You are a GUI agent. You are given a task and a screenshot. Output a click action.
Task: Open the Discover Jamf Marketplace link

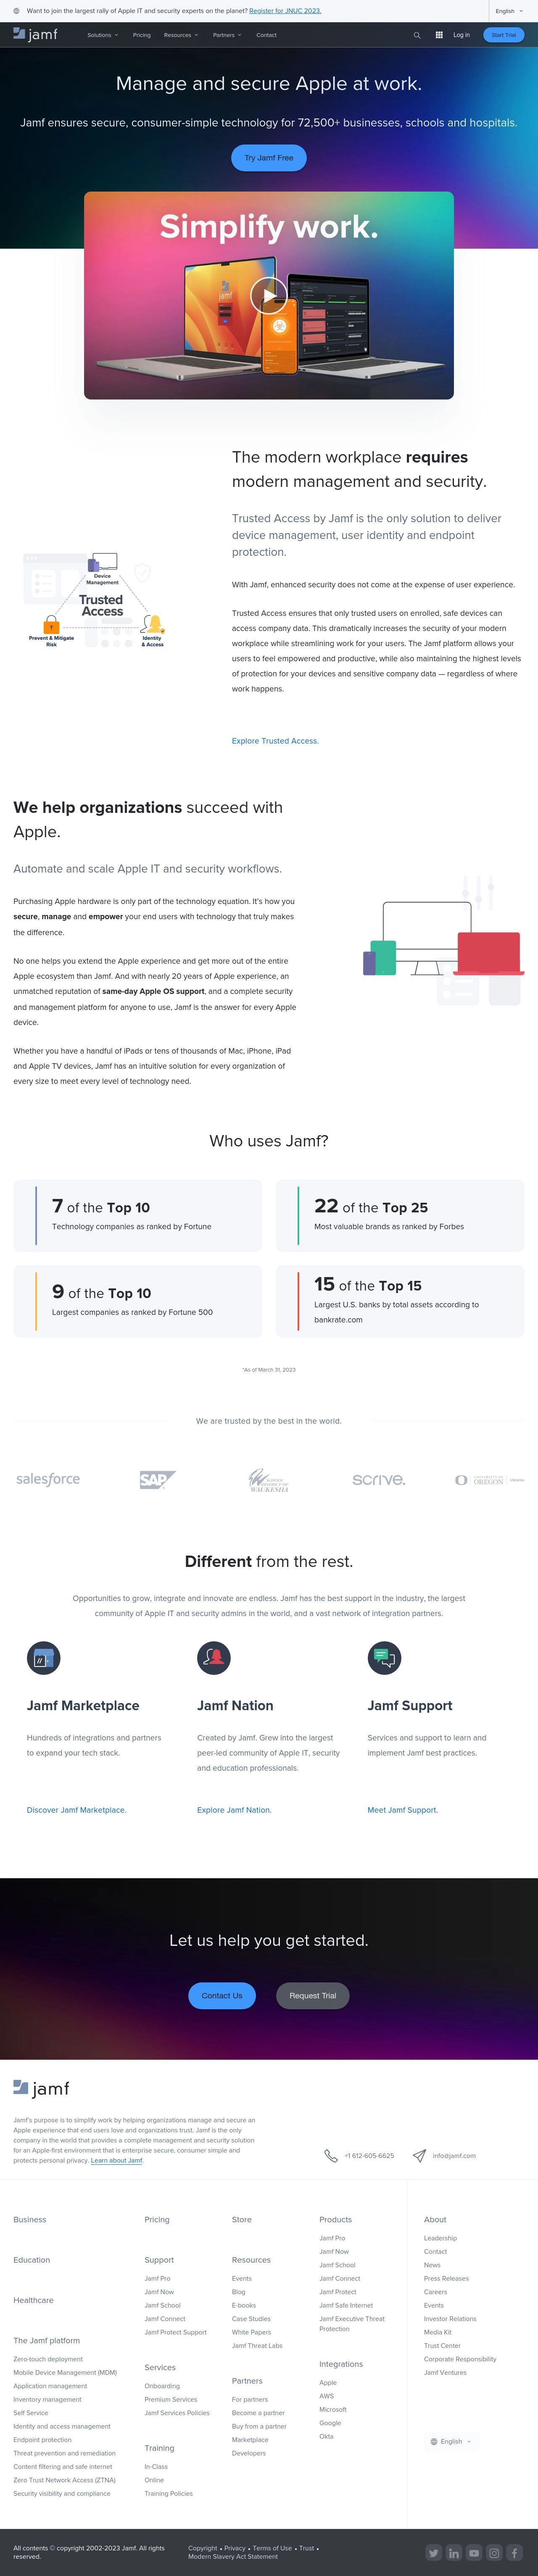point(76,1810)
